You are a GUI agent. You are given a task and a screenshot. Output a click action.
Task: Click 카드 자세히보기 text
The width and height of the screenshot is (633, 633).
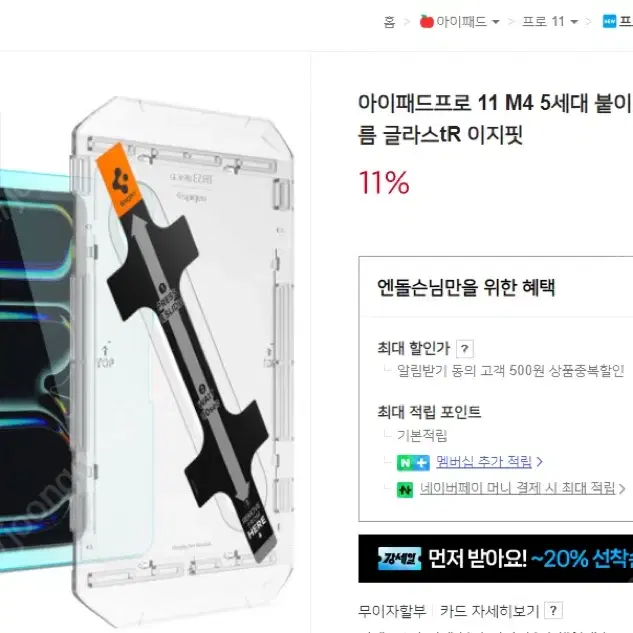(489, 611)
